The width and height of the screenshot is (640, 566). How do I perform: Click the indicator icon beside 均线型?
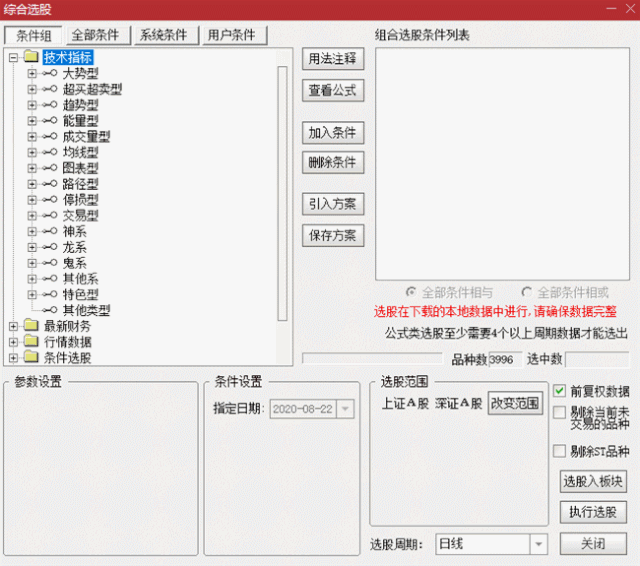(x=50, y=152)
